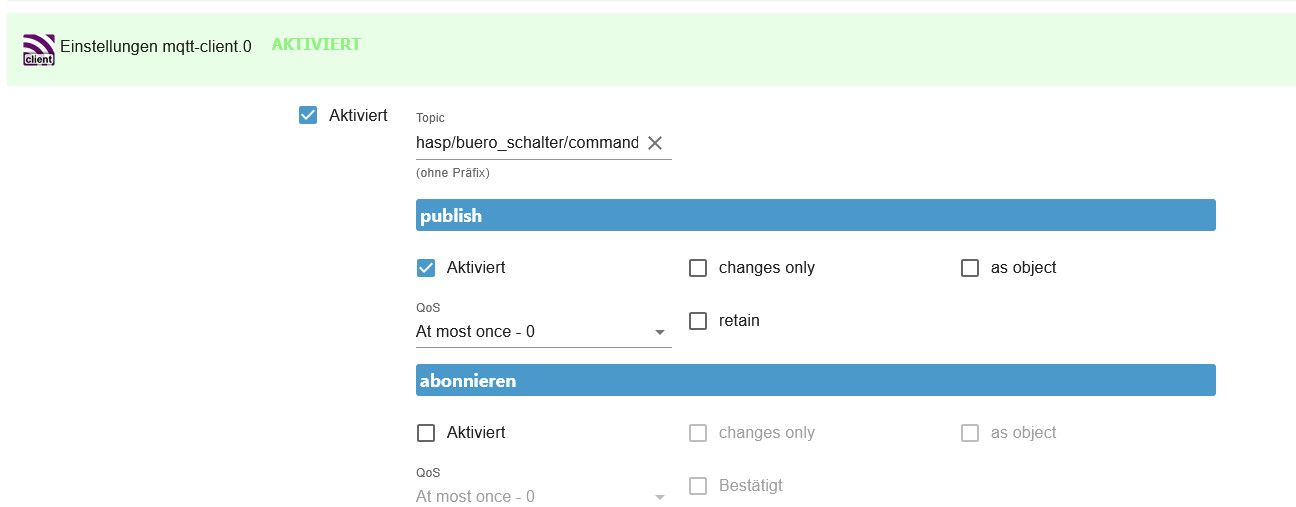The height and width of the screenshot is (507, 1296).
Task: Click the abonnieren QoS dropdown arrow
Action: coord(660,497)
